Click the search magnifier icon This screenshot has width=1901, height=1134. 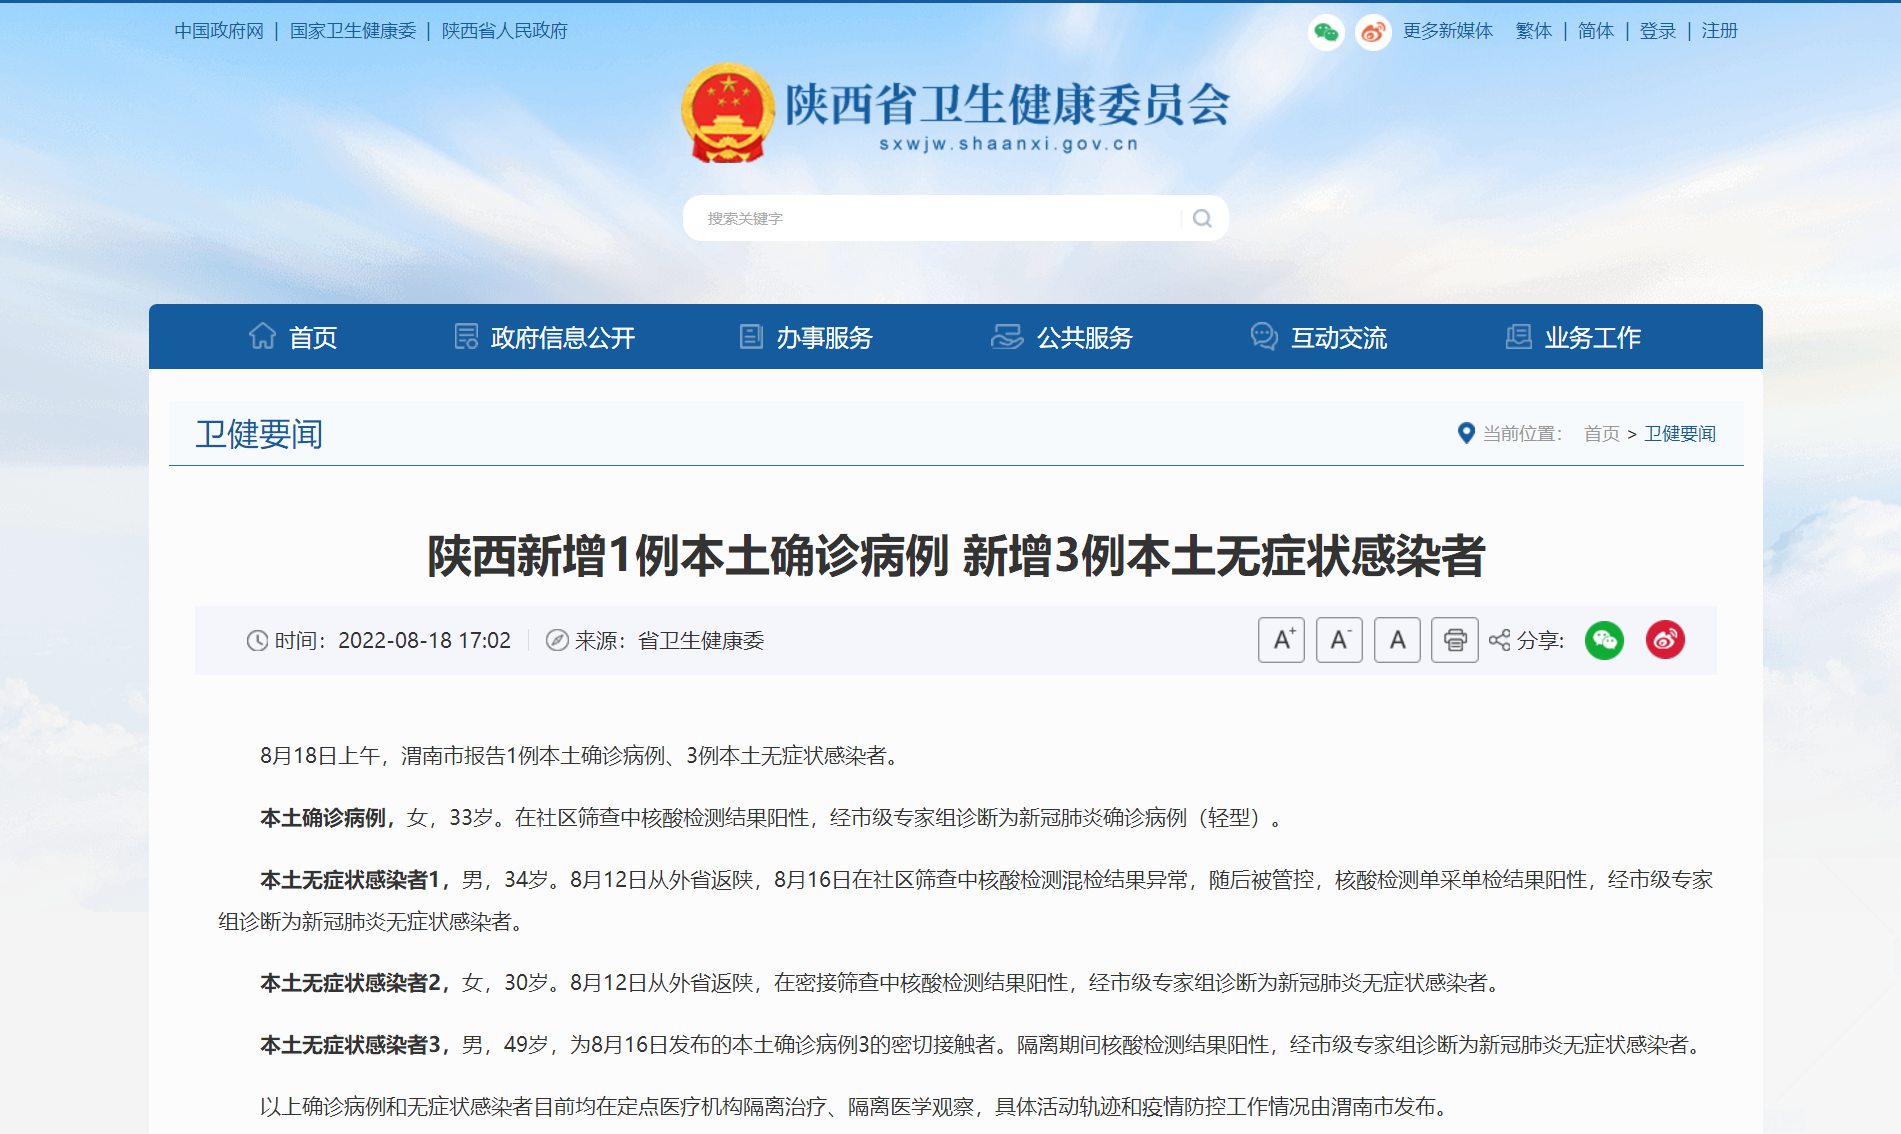(x=1202, y=218)
